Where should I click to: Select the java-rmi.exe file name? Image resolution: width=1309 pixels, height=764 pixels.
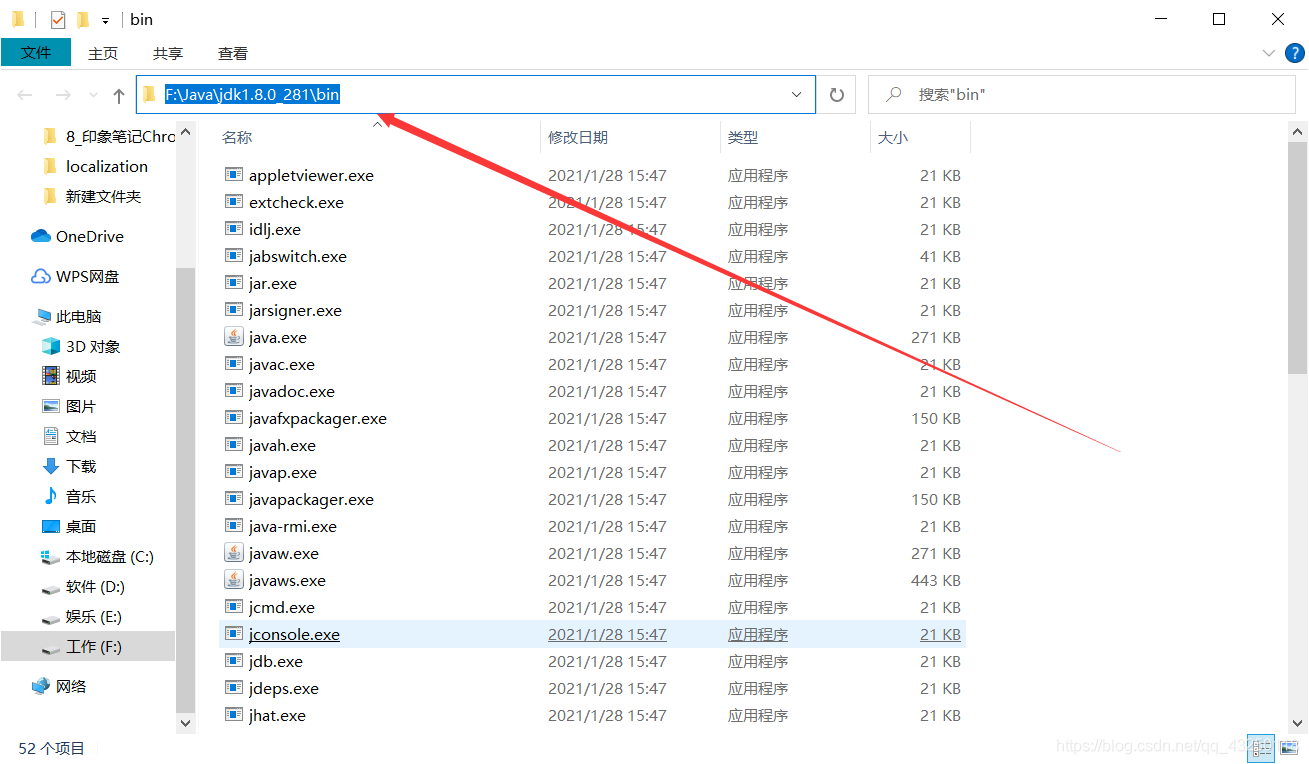(293, 526)
